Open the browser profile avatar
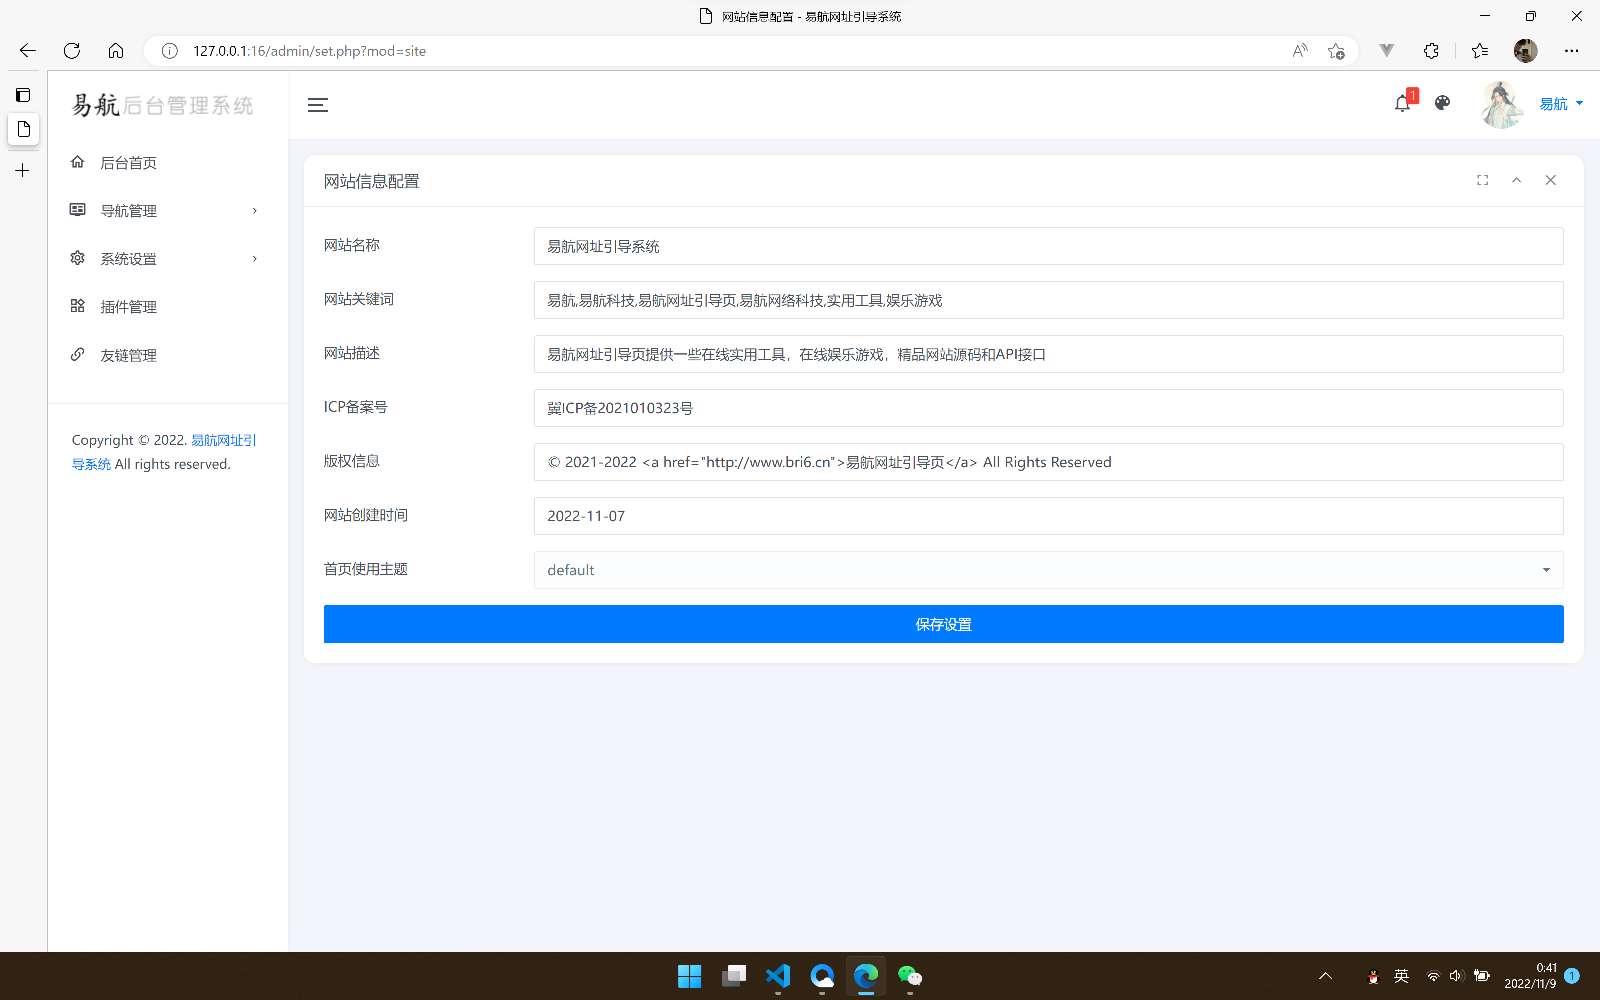 click(x=1525, y=51)
